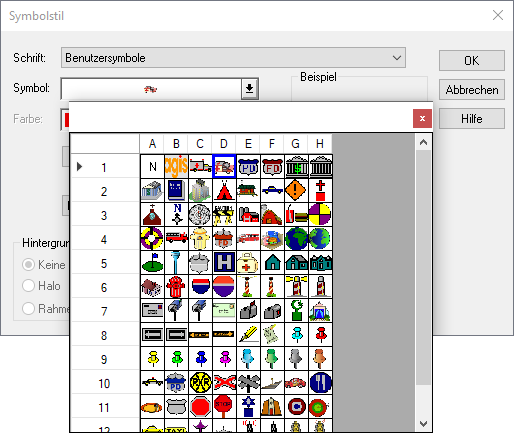Select the red octagon stop sign symbol

[x=200, y=406]
